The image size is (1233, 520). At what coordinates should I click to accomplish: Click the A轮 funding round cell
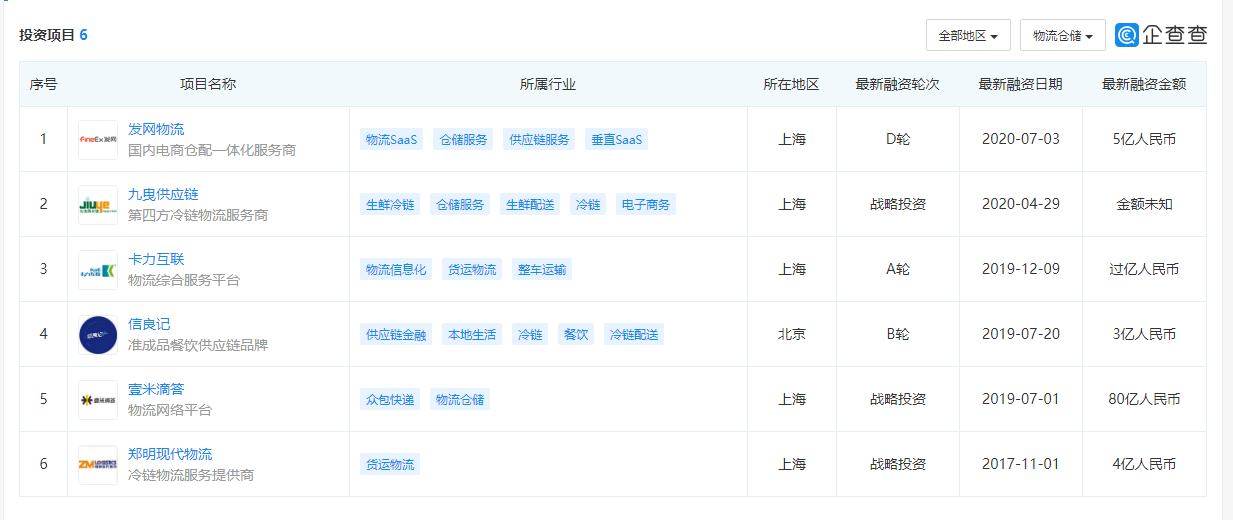(x=898, y=269)
